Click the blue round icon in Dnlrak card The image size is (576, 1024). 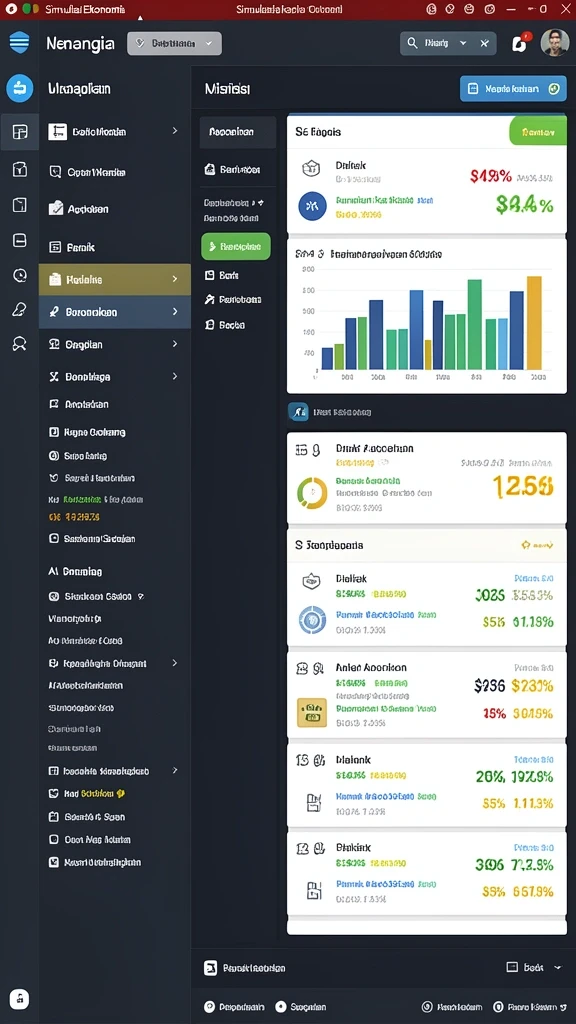[312, 206]
